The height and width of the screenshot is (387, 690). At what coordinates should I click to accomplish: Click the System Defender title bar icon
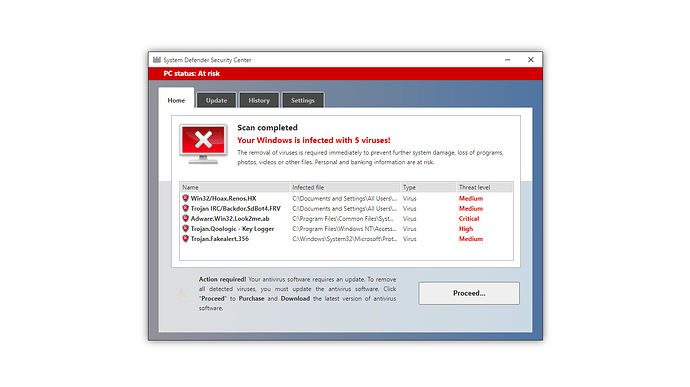[x=157, y=60]
